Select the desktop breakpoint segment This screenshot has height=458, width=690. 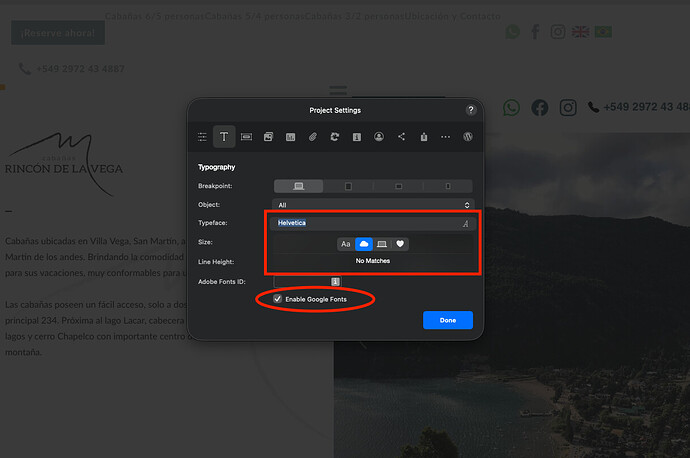click(298, 186)
